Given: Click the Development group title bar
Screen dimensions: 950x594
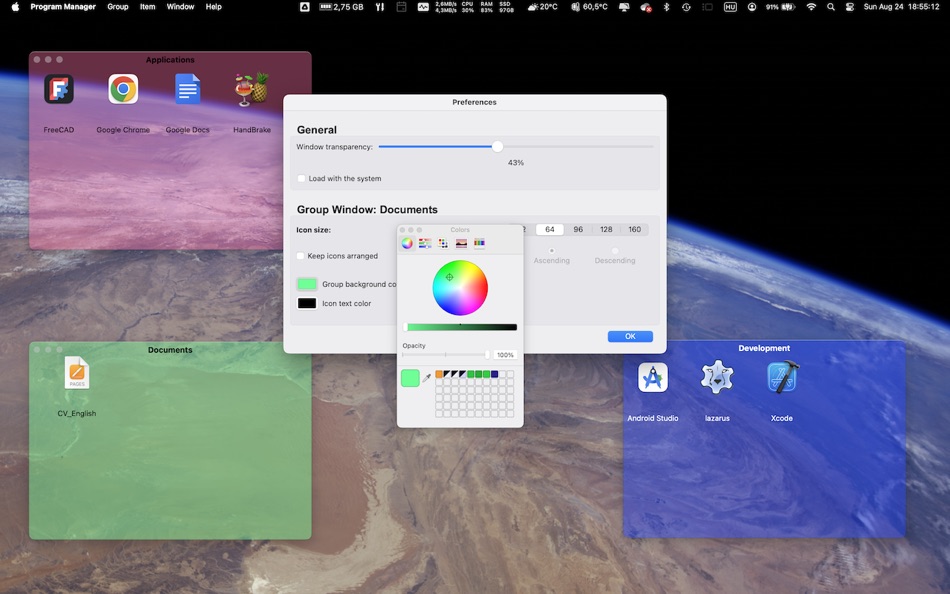Looking at the screenshot, I should coord(764,348).
